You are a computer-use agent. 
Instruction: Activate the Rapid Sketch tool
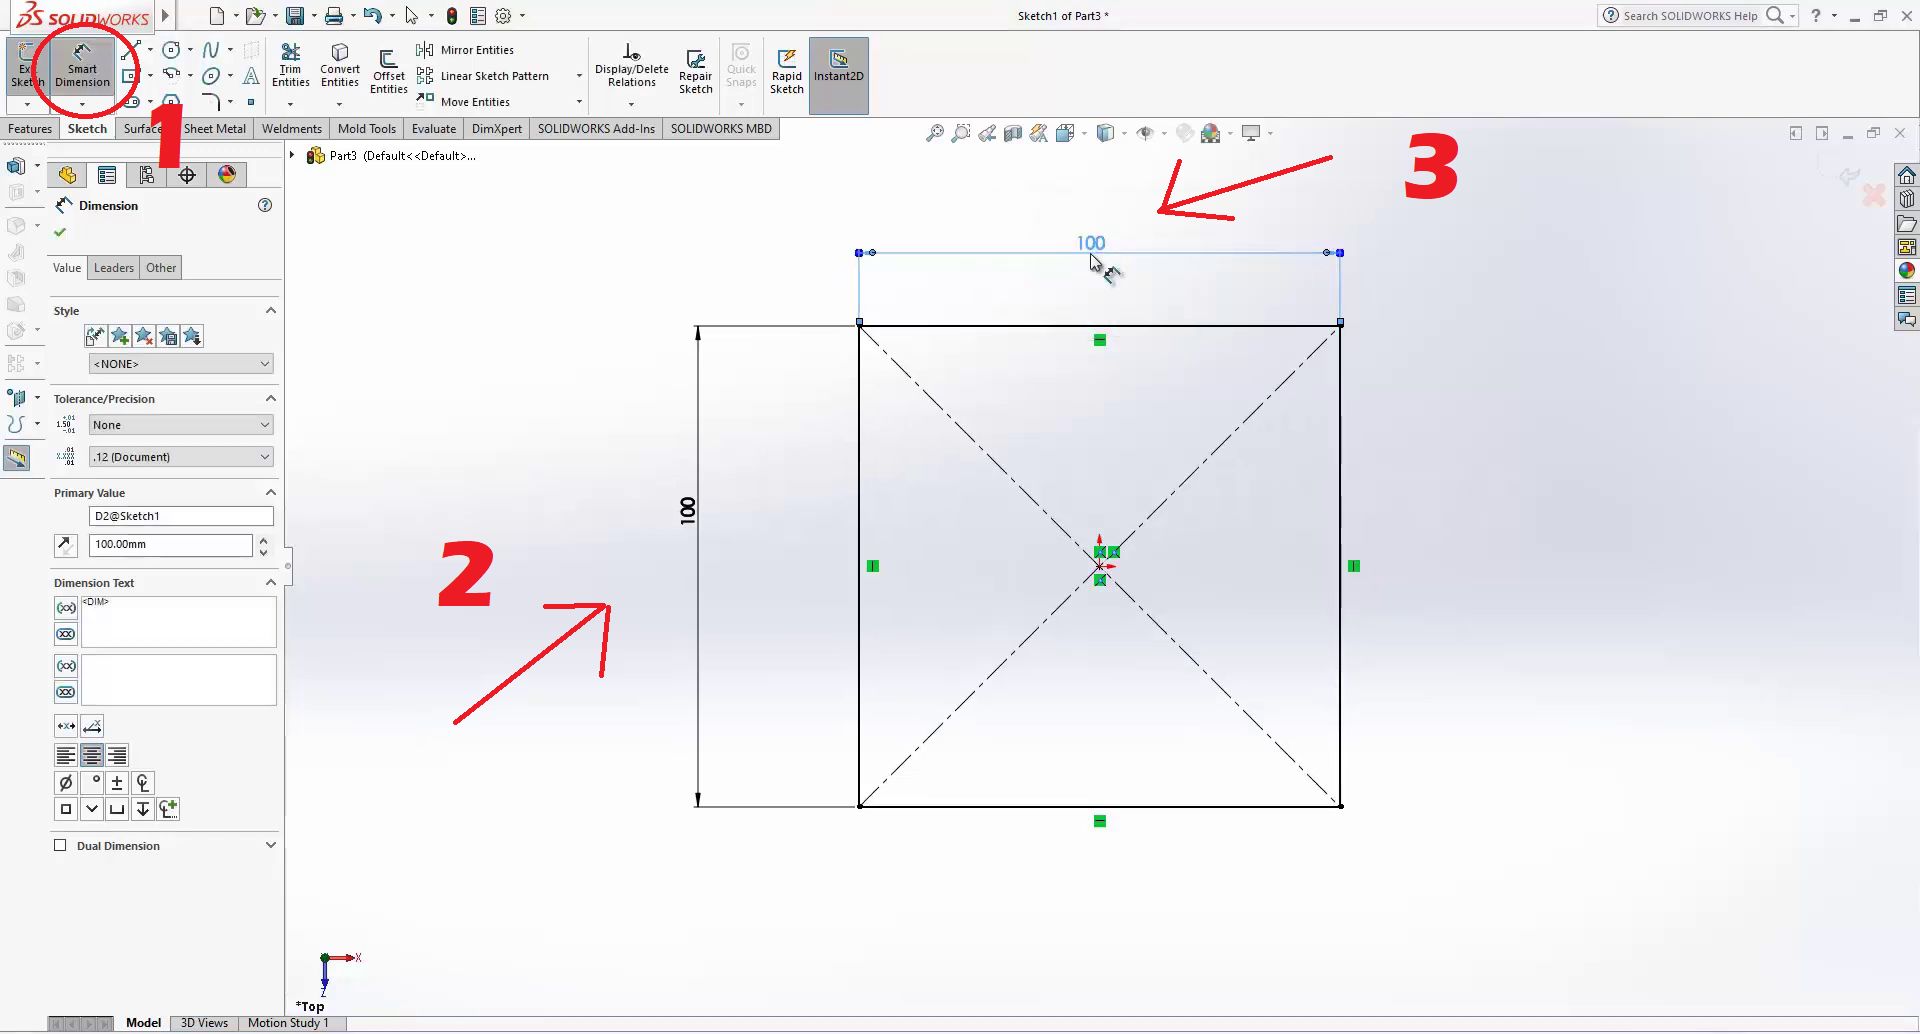[786, 70]
